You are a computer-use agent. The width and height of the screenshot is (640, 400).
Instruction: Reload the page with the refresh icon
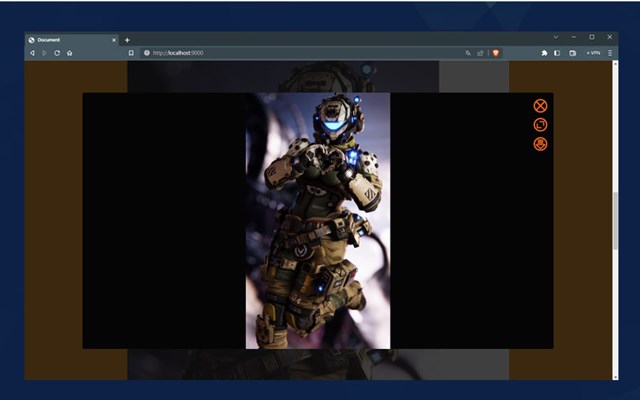57,53
